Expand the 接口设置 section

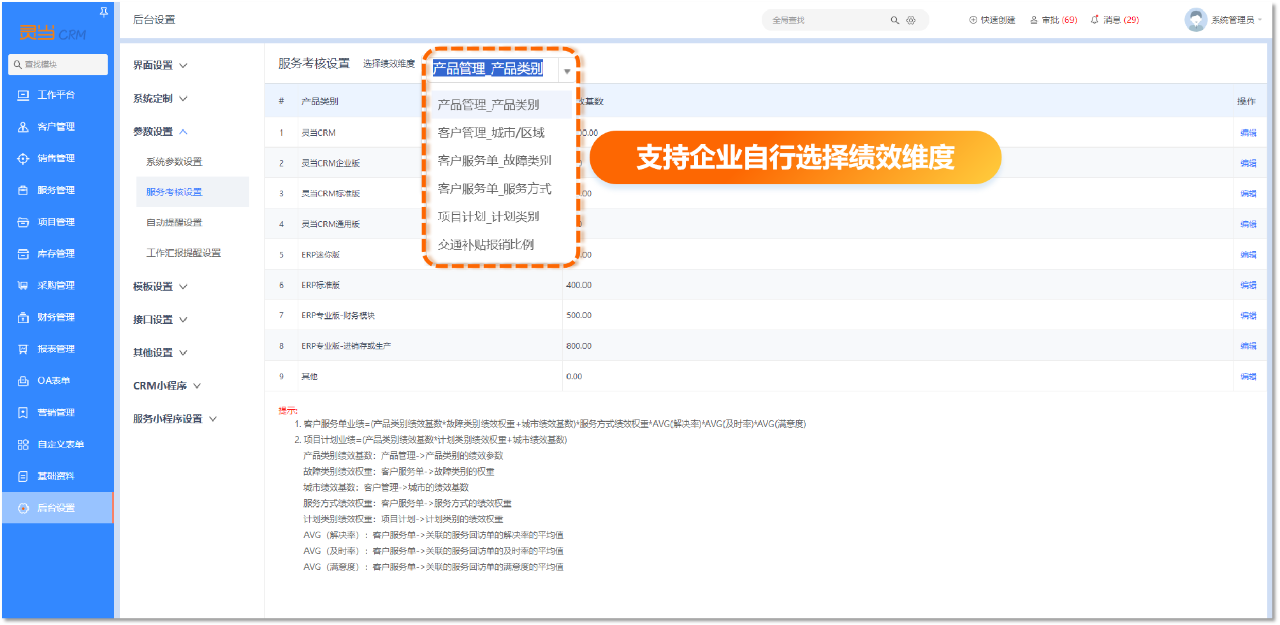160,320
